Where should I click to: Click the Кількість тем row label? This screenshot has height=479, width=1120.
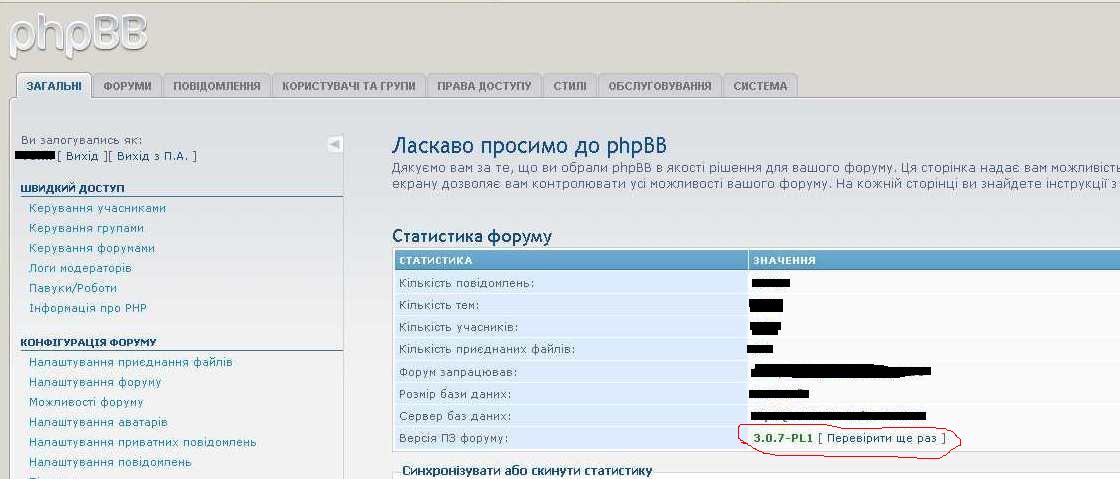(439, 306)
